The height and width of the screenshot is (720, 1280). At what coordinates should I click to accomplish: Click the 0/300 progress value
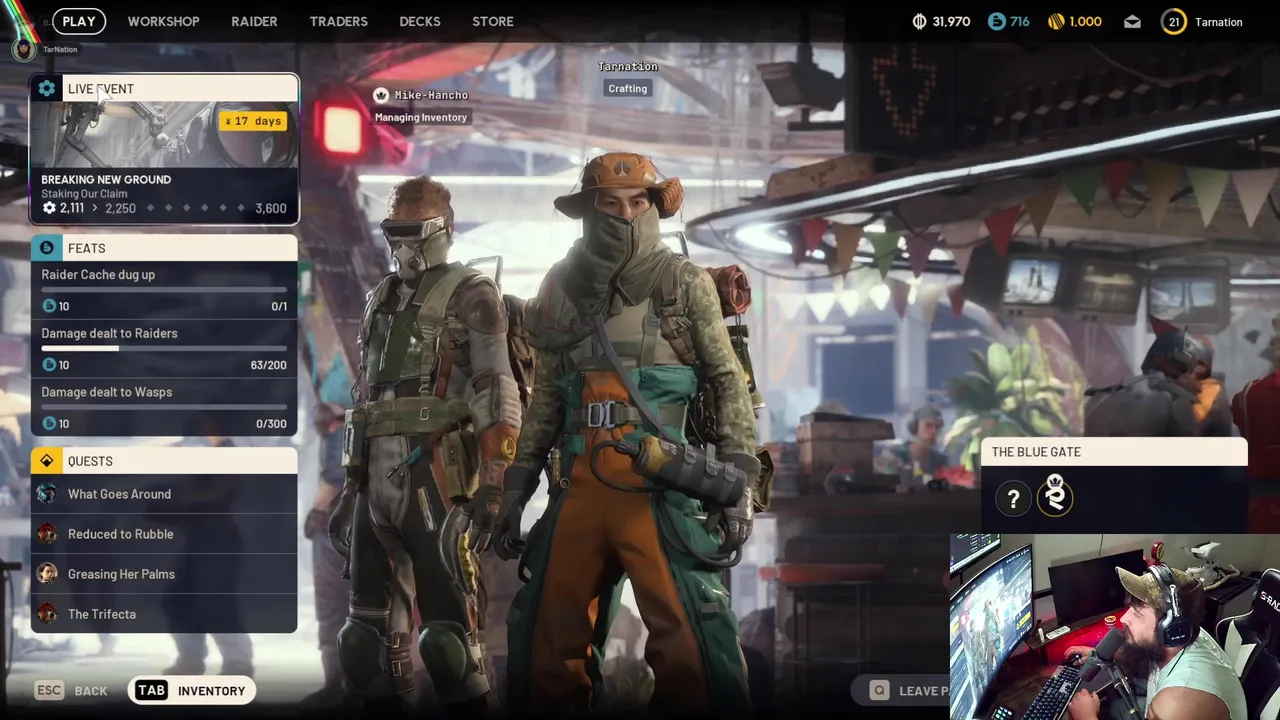pos(271,424)
